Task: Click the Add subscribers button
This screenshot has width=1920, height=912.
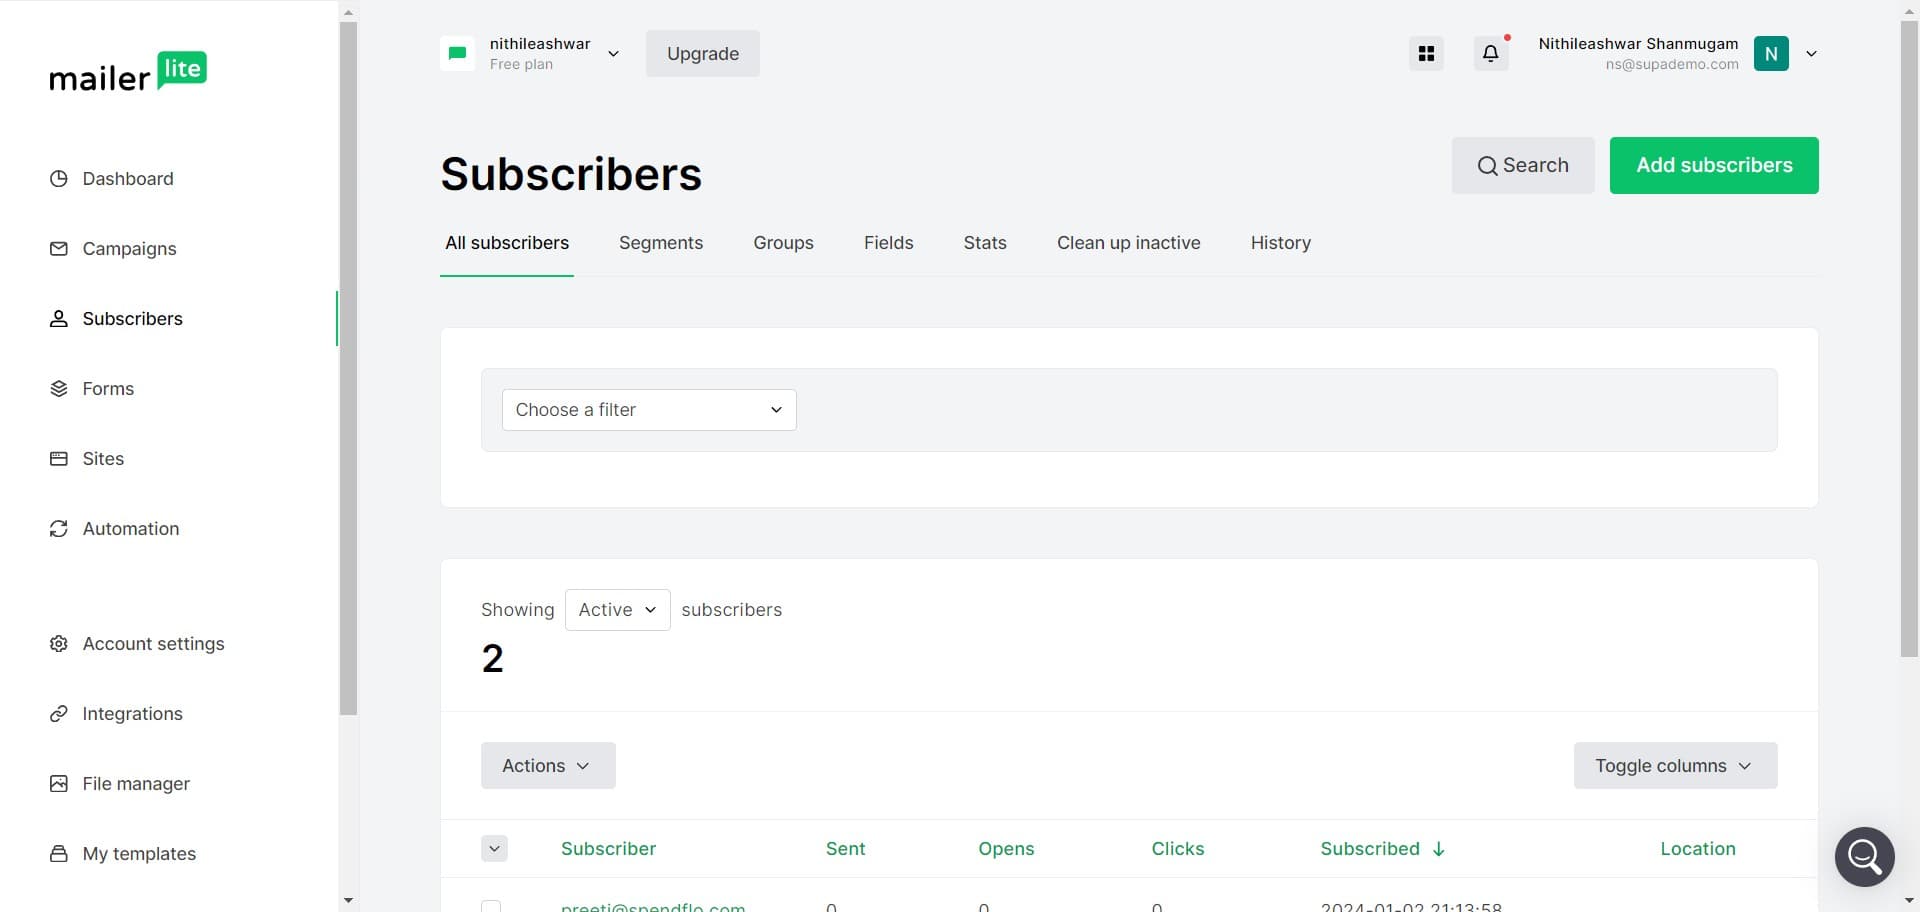Action: click(x=1713, y=166)
